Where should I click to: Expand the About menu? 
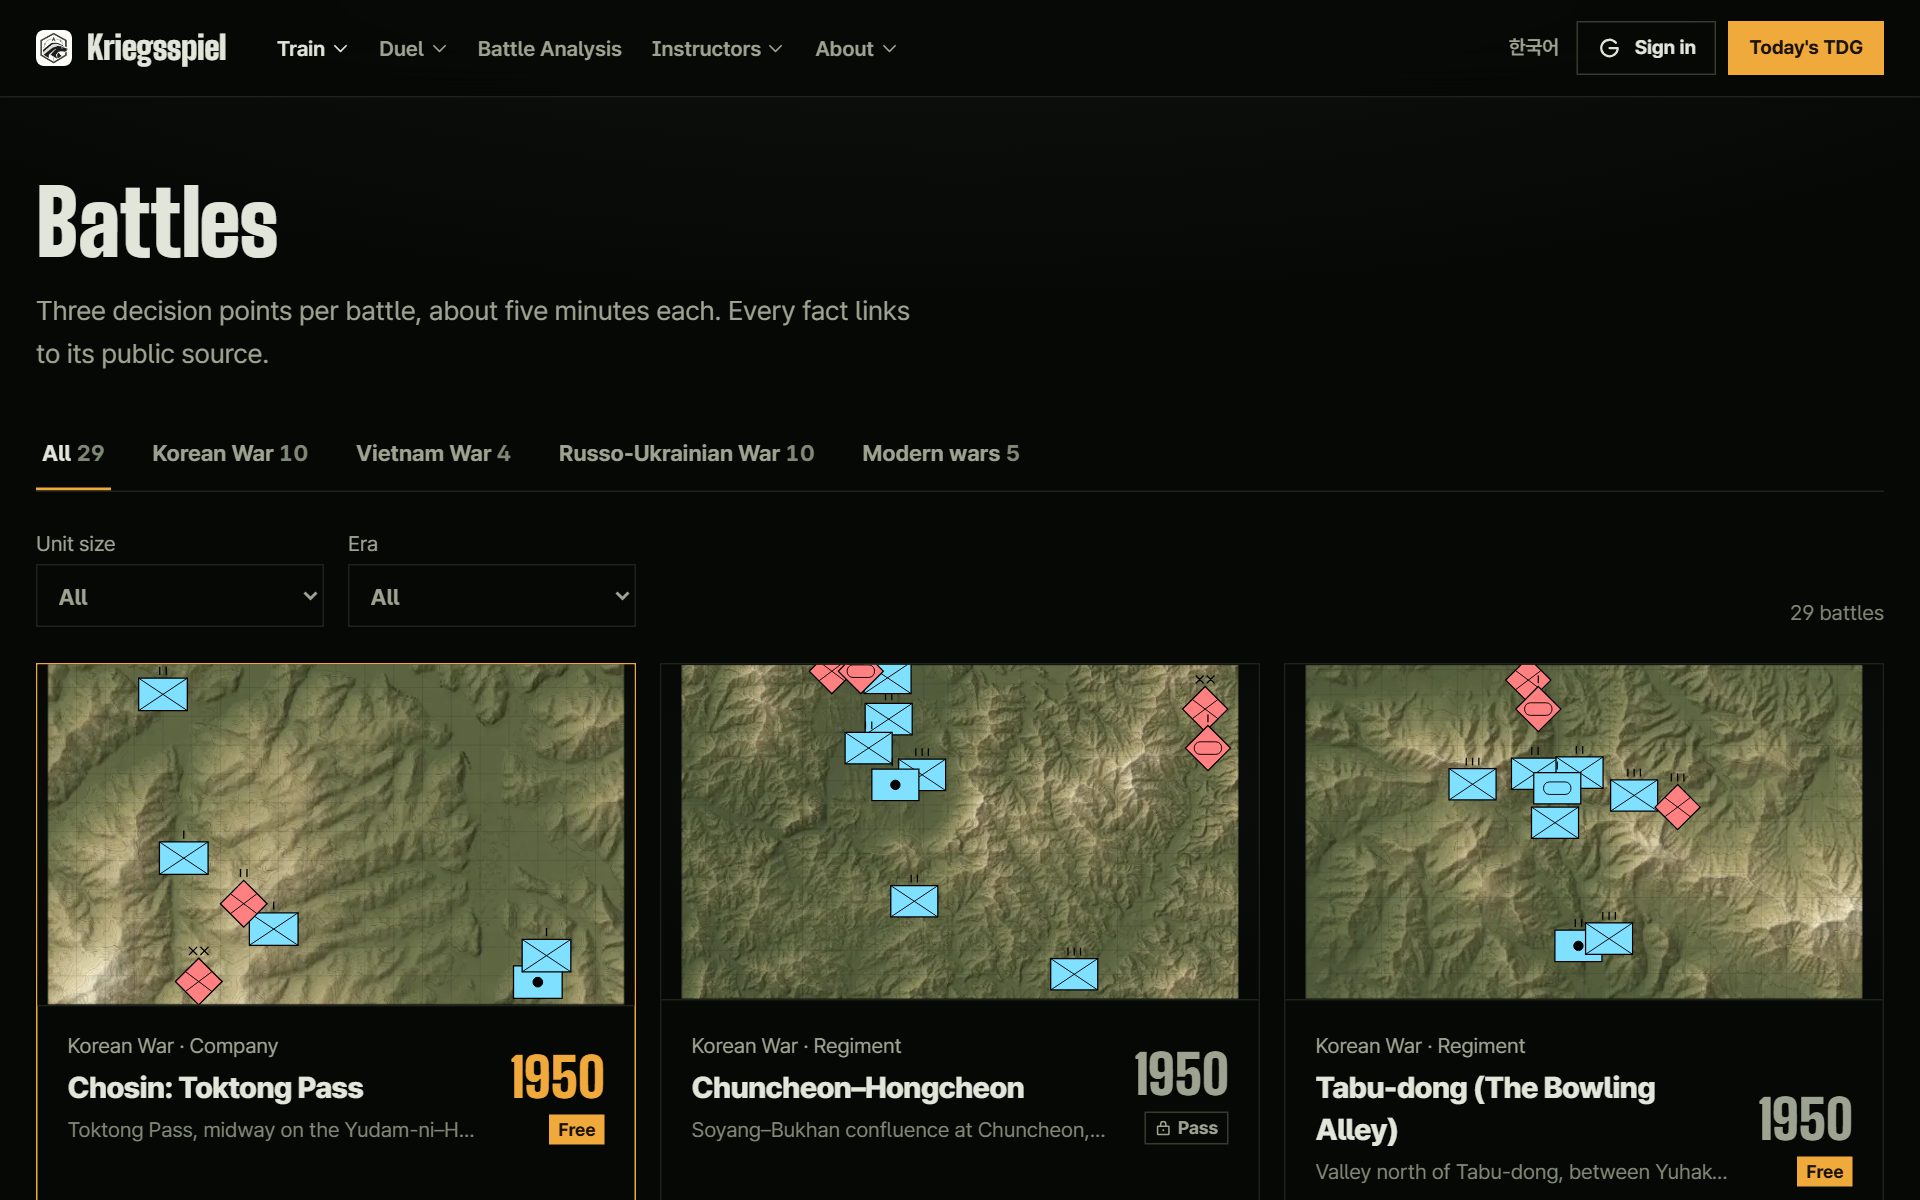(x=855, y=48)
